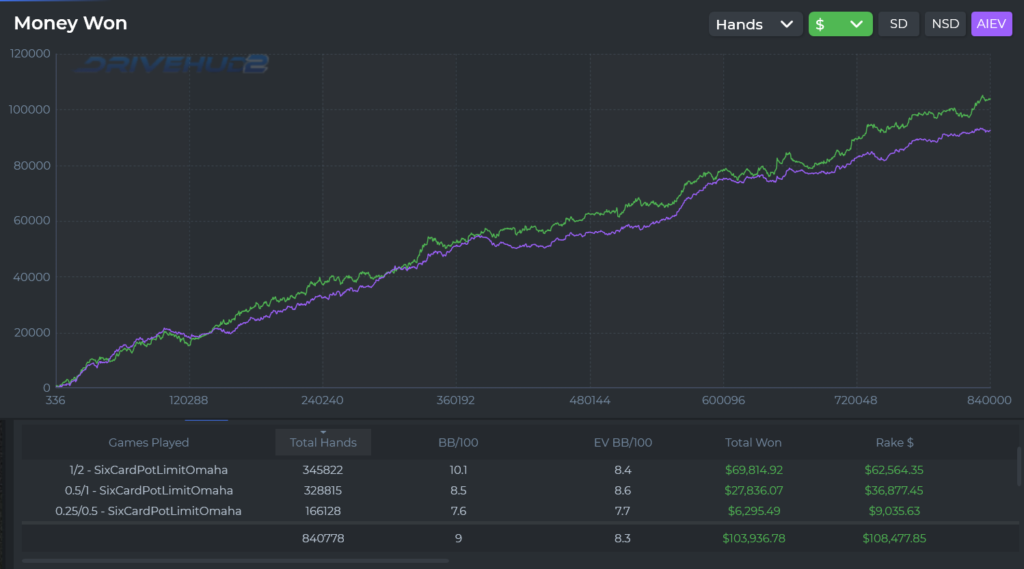Click the $103,936.78 total won cell
This screenshot has height=569, width=1024.
[753, 538]
